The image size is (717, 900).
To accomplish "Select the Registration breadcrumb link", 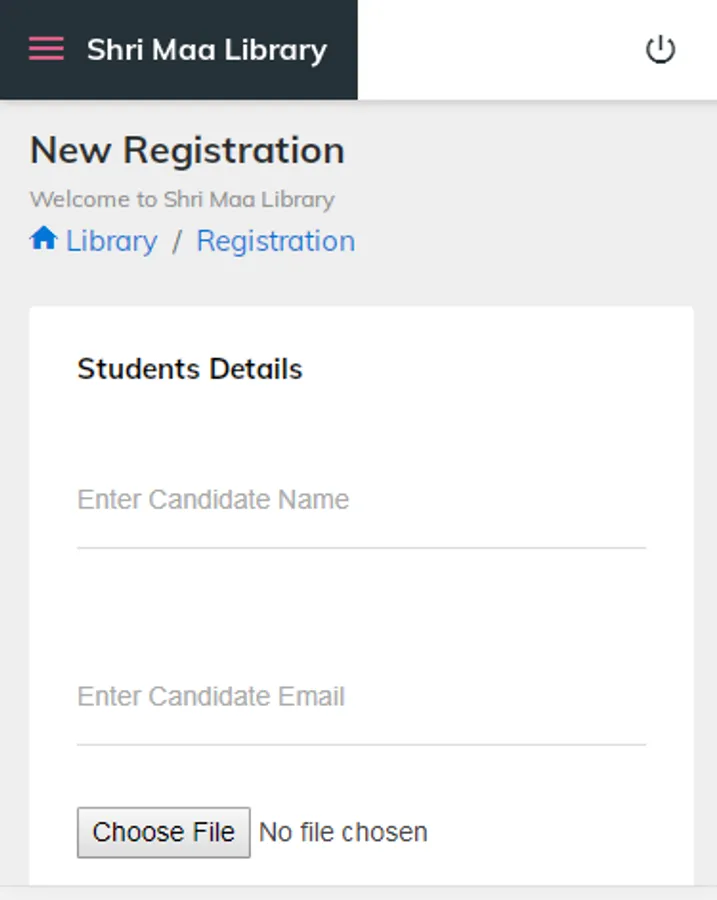I will click(275, 241).
